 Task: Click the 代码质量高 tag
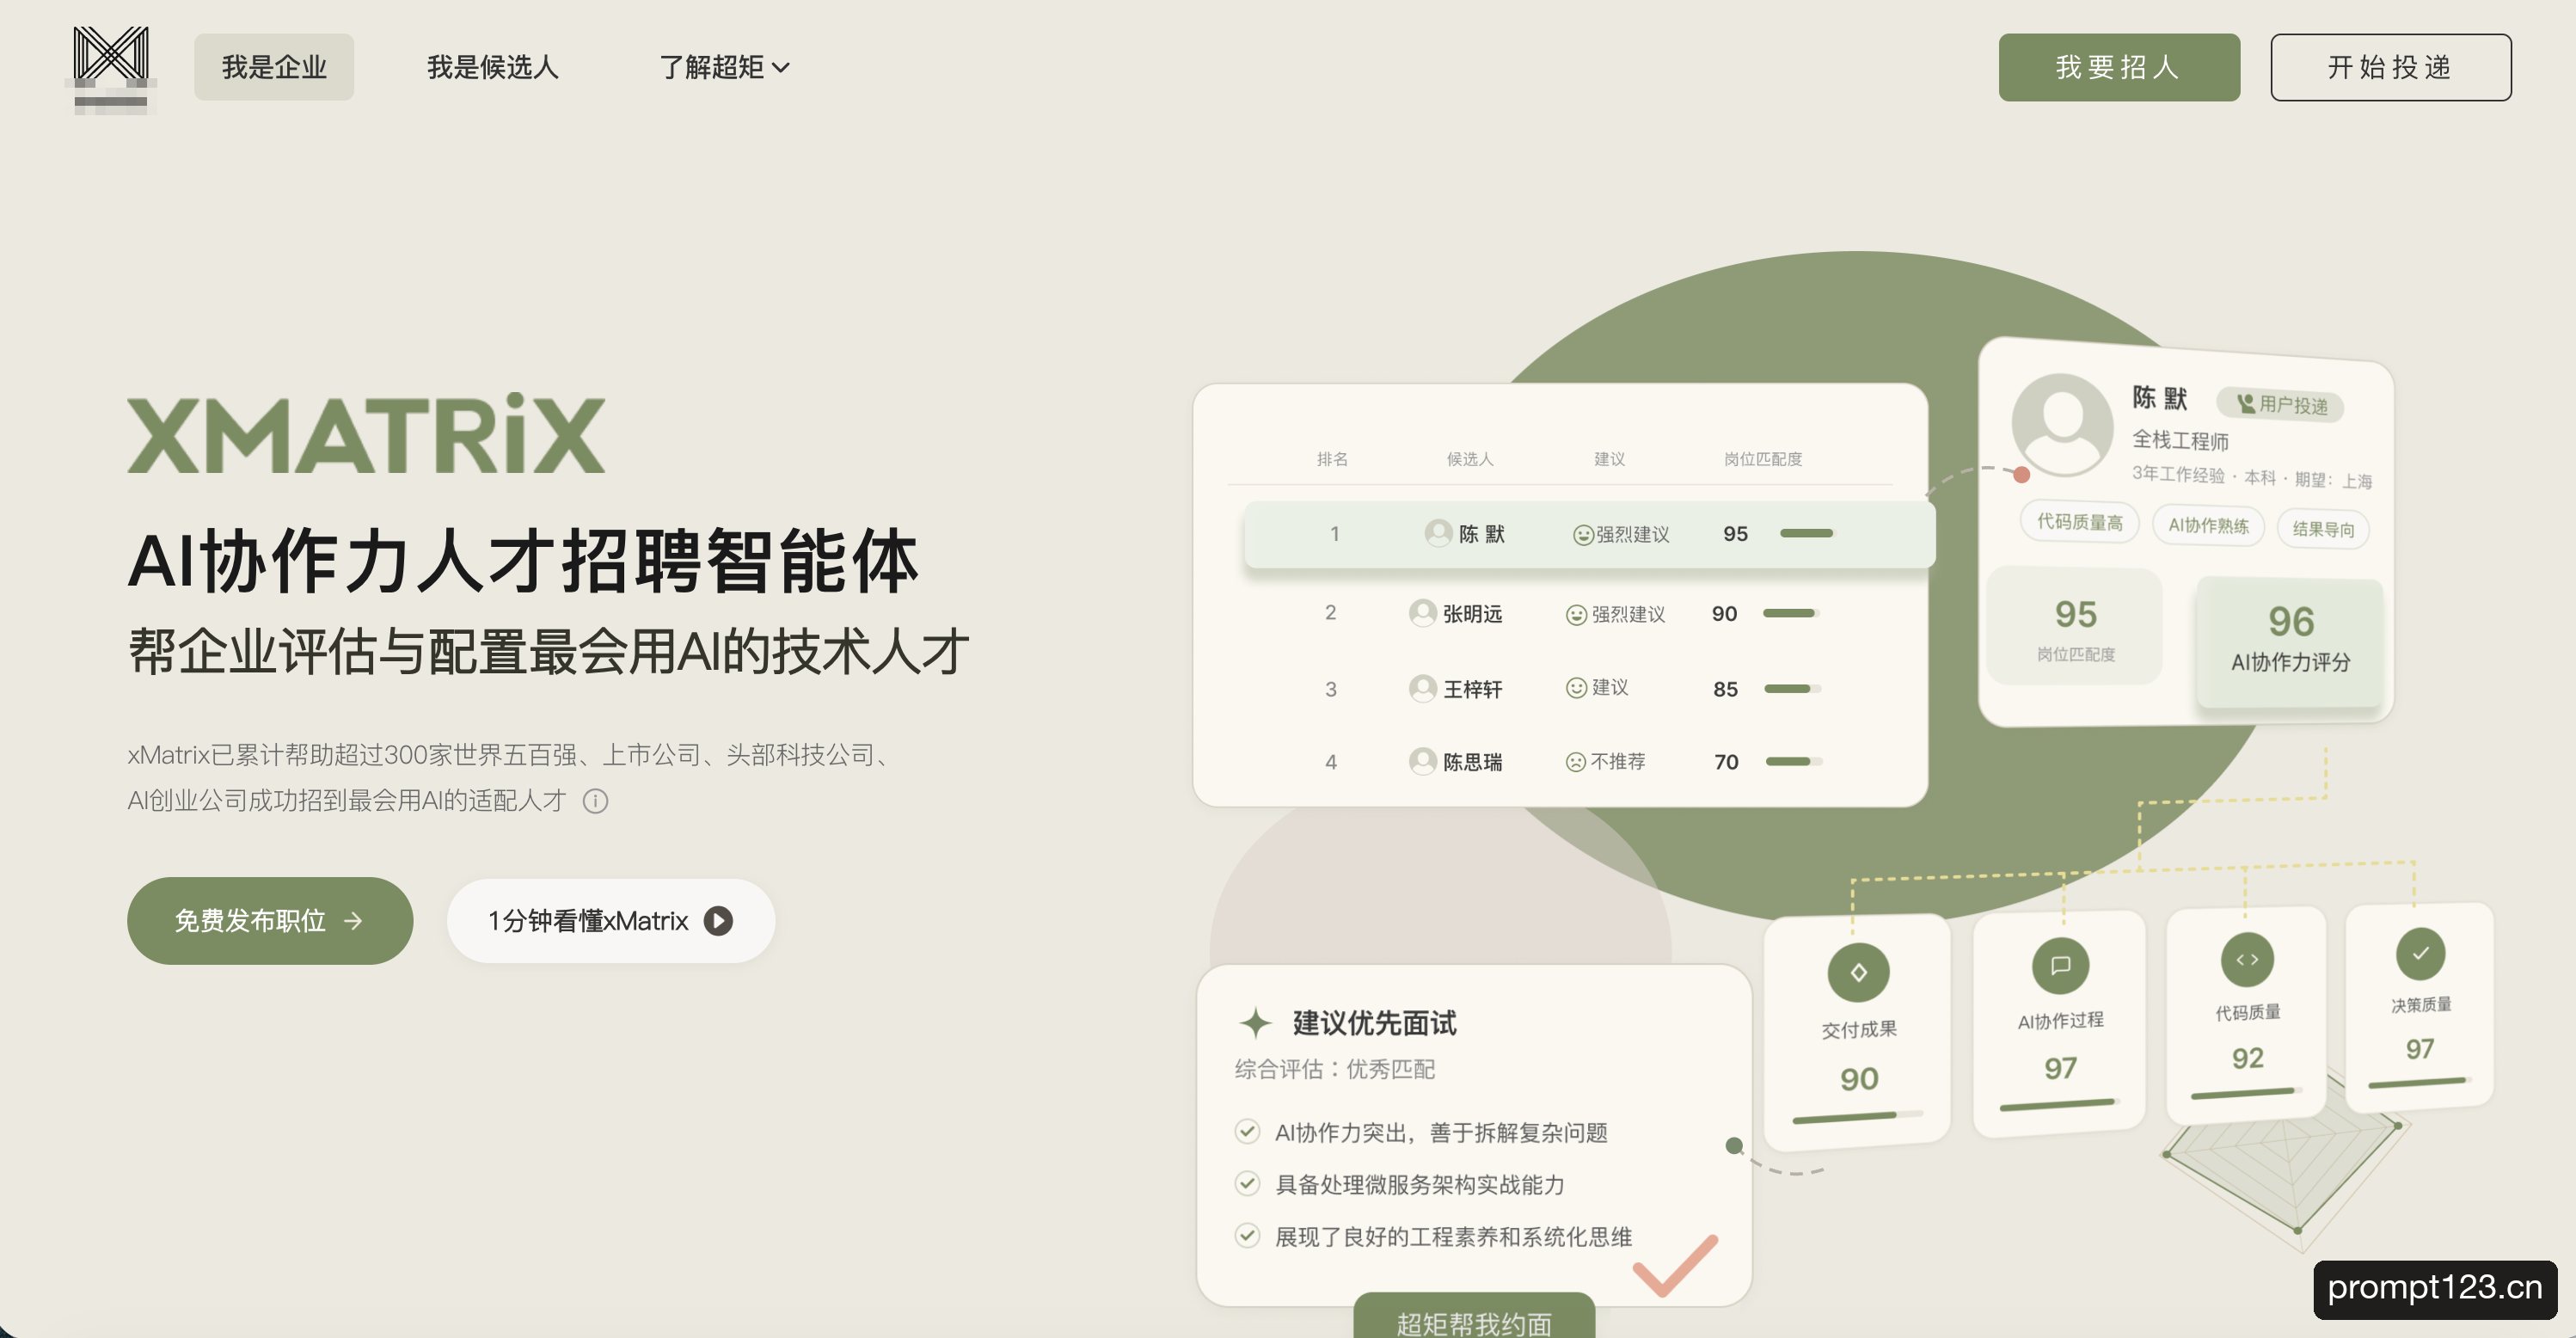click(x=2080, y=522)
